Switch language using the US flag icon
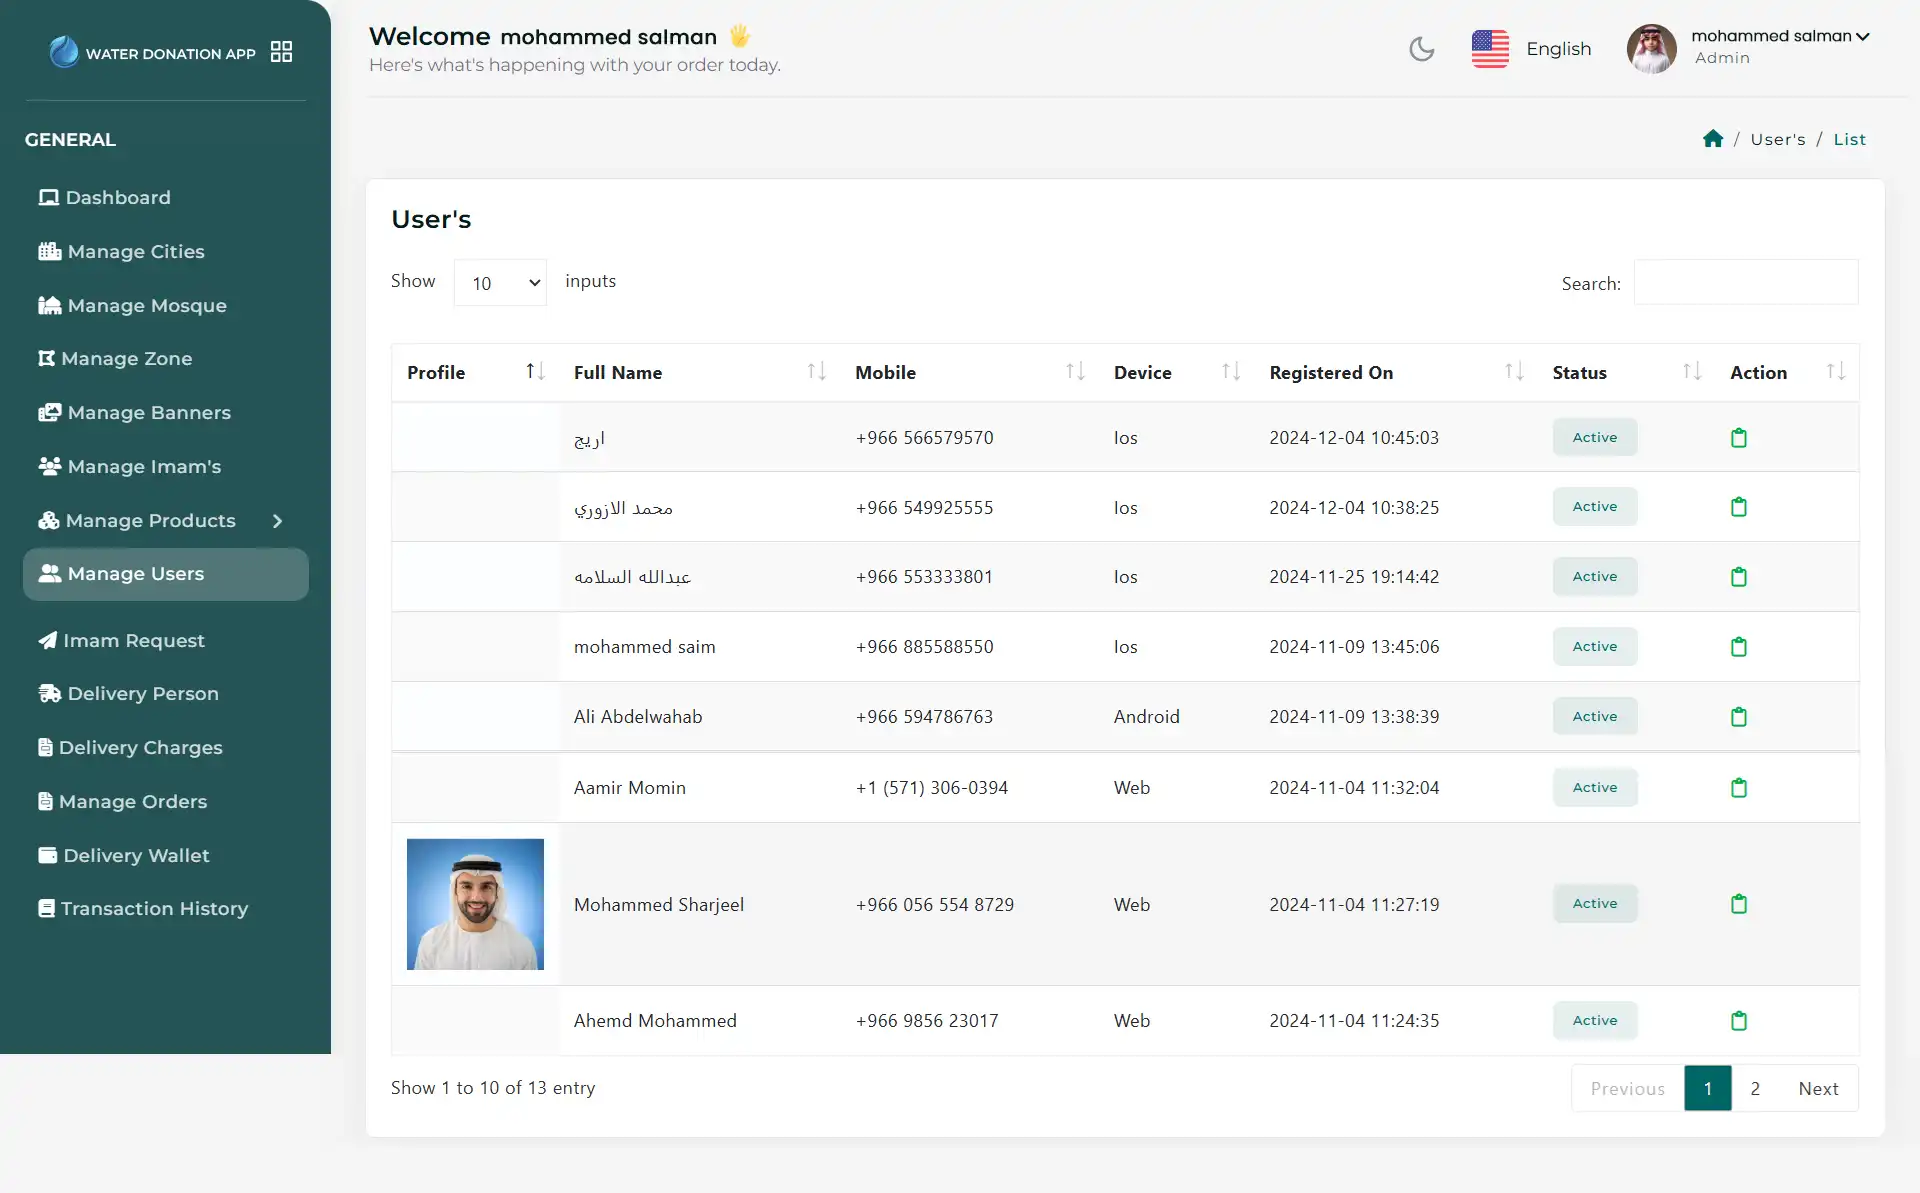The image size is (1920, 1193). pyautogui.click(x=1490, y=48)
